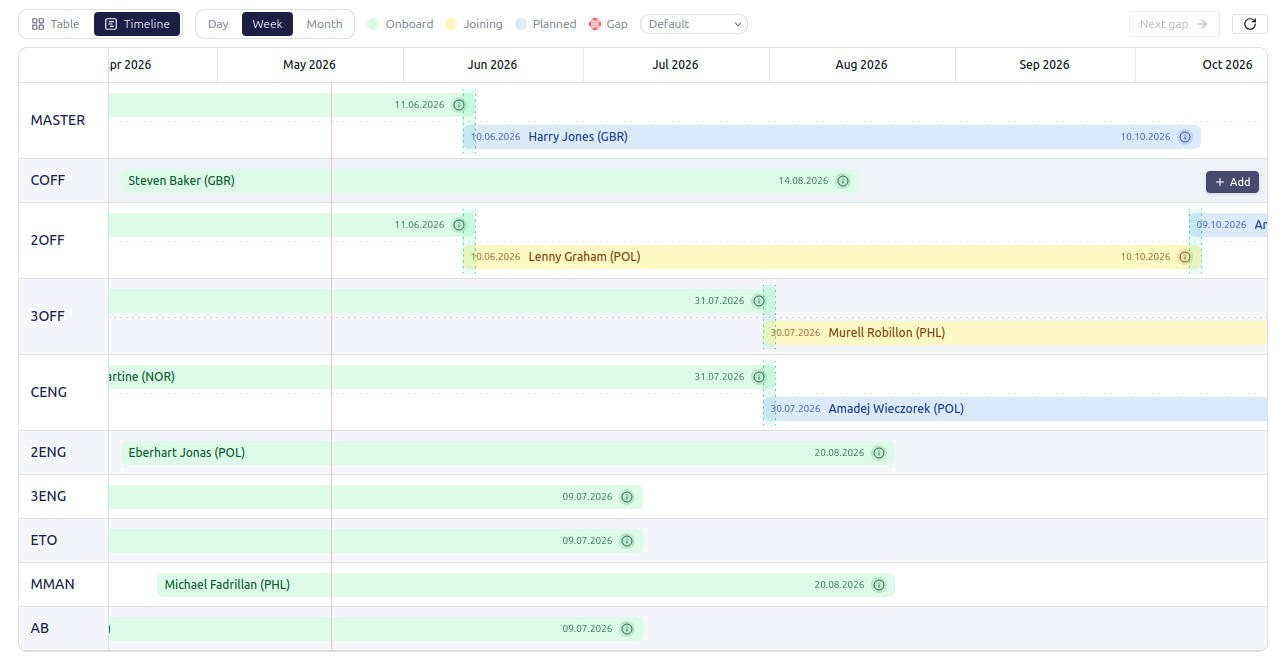Click the MASTER rank label
1284x667 pixels.
[x=58, y=120]
